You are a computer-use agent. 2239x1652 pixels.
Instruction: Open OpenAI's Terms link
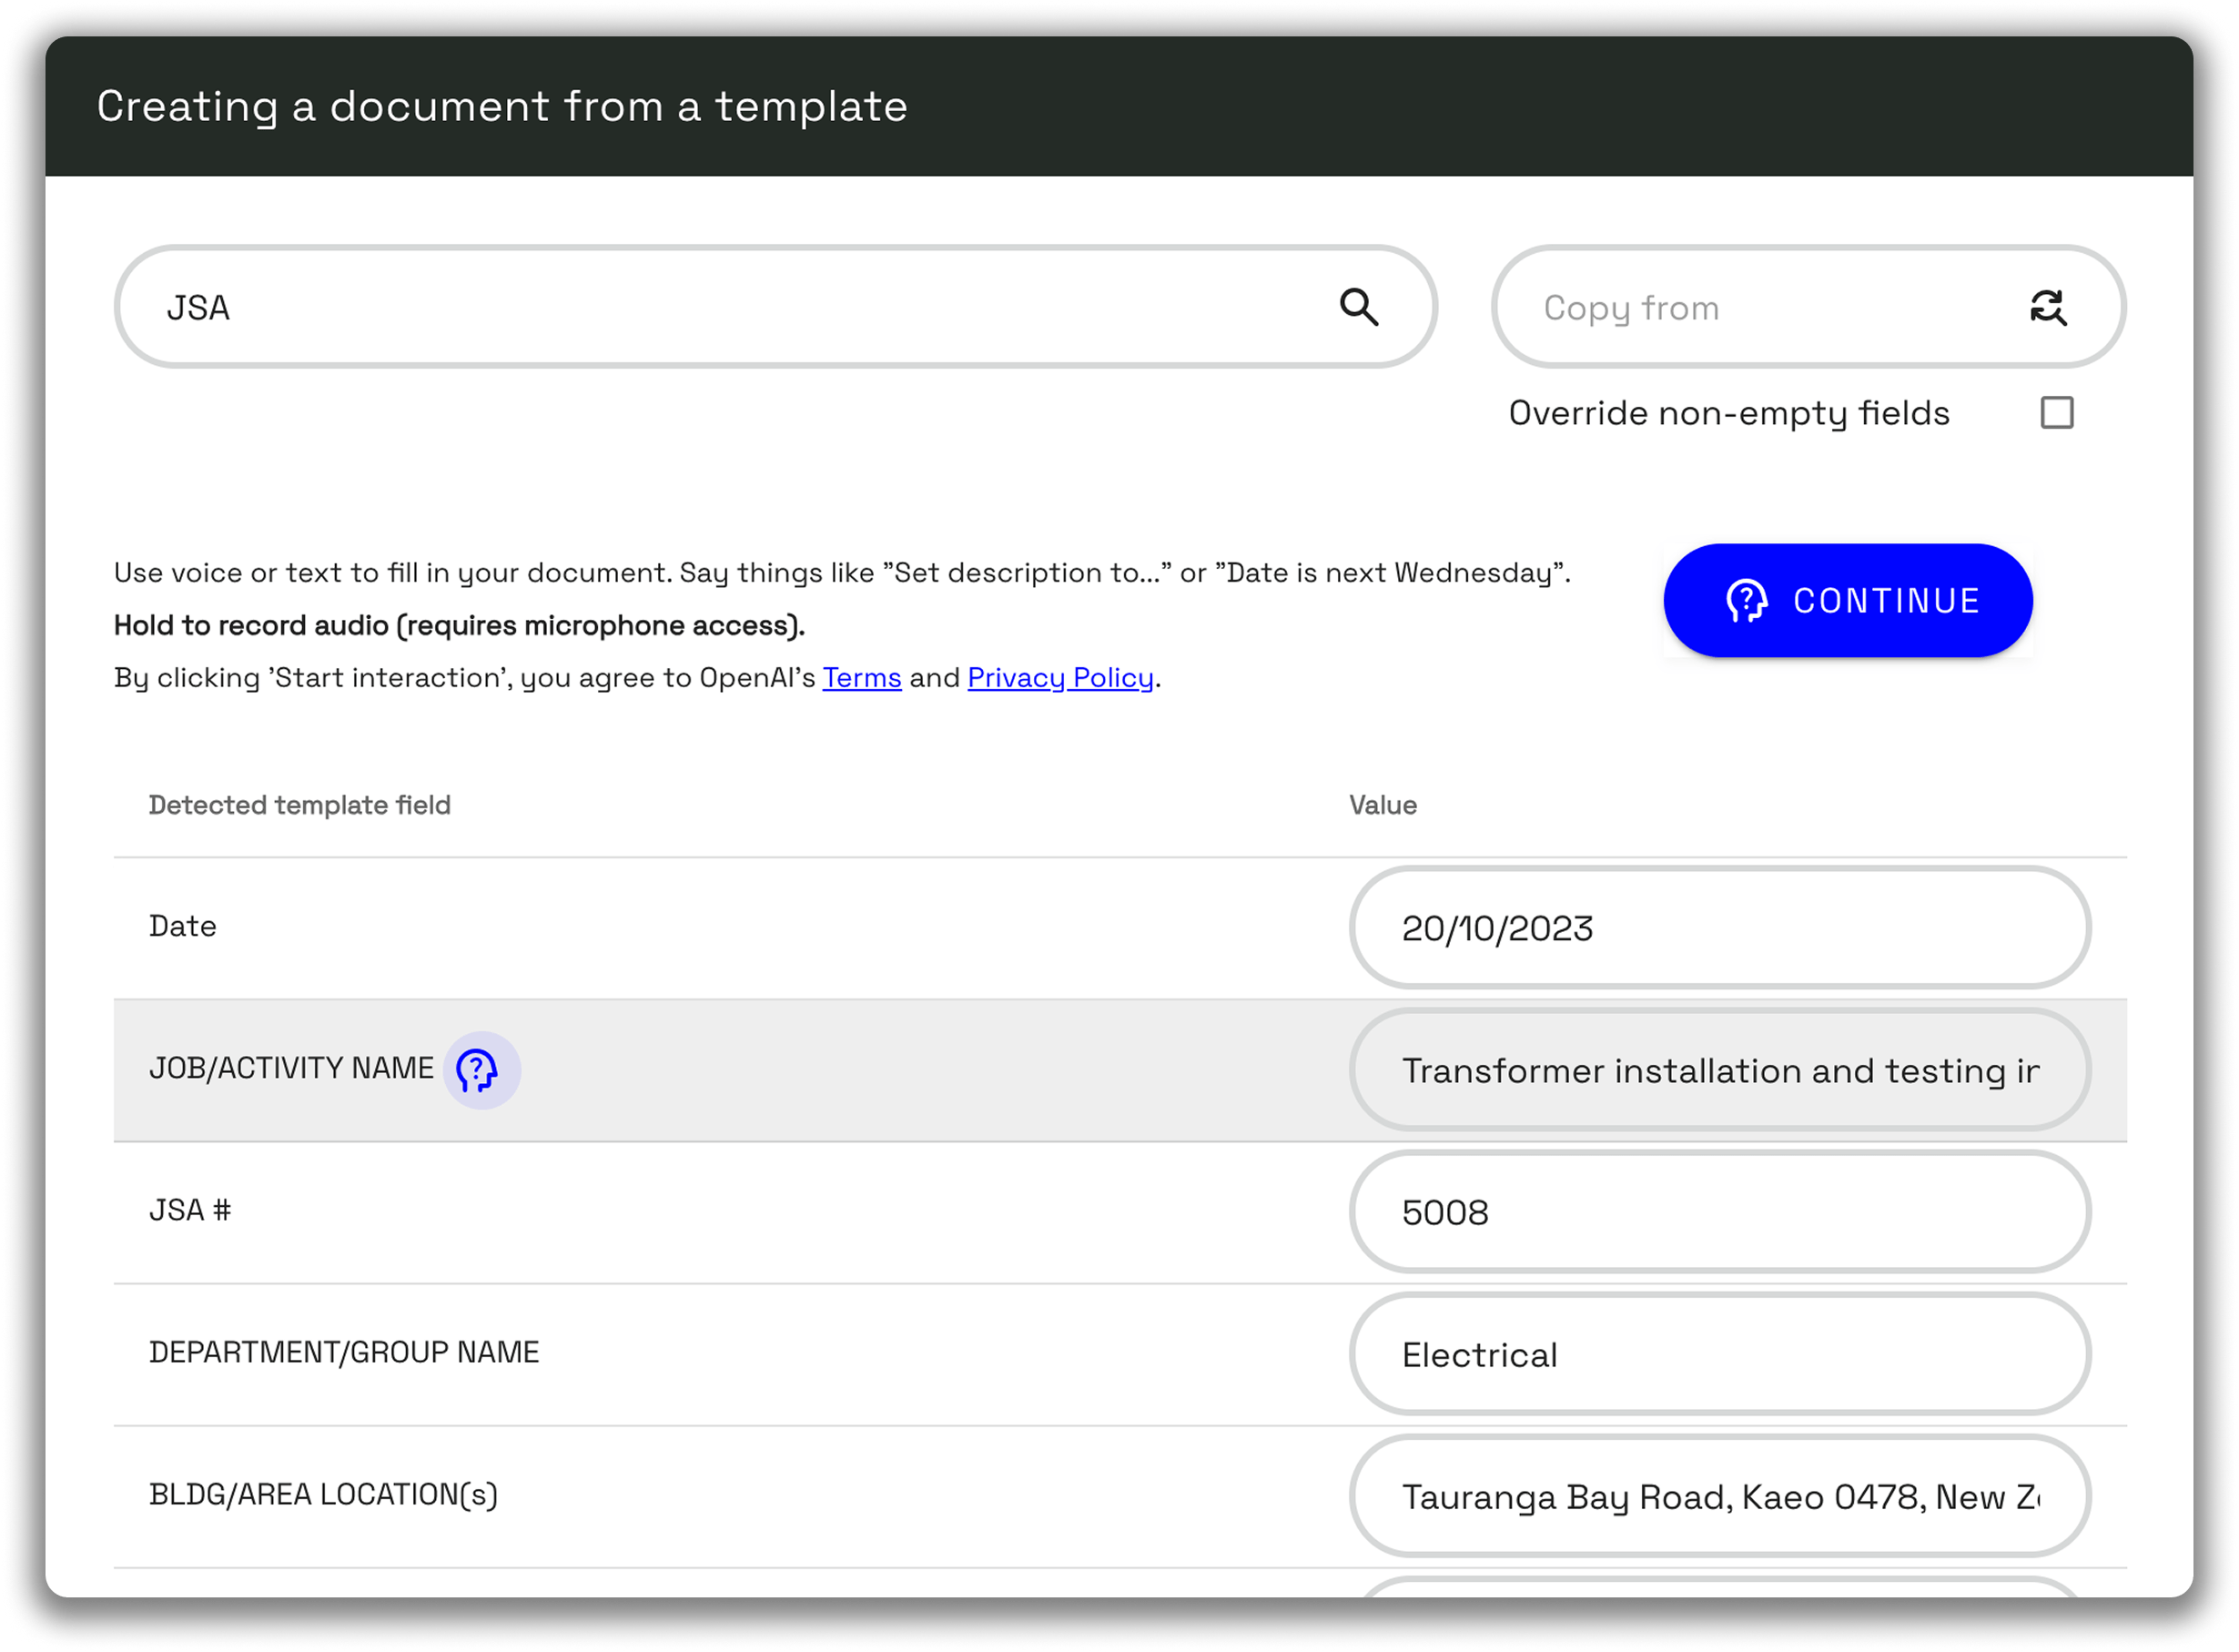(x=860, y=677)
